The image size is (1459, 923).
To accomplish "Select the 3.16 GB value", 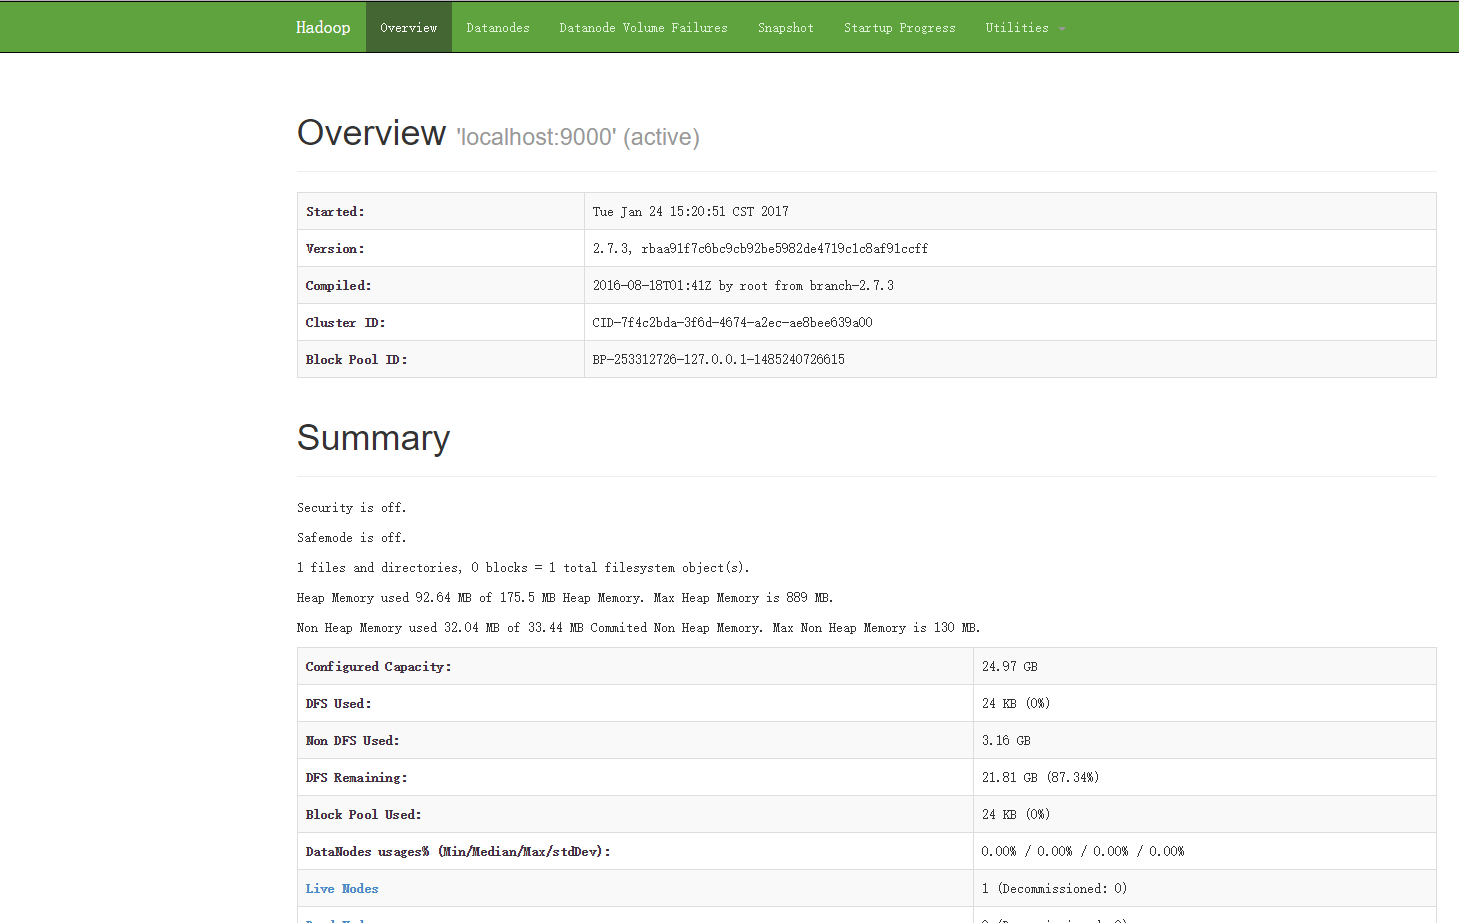I will tap(1006, 740).
